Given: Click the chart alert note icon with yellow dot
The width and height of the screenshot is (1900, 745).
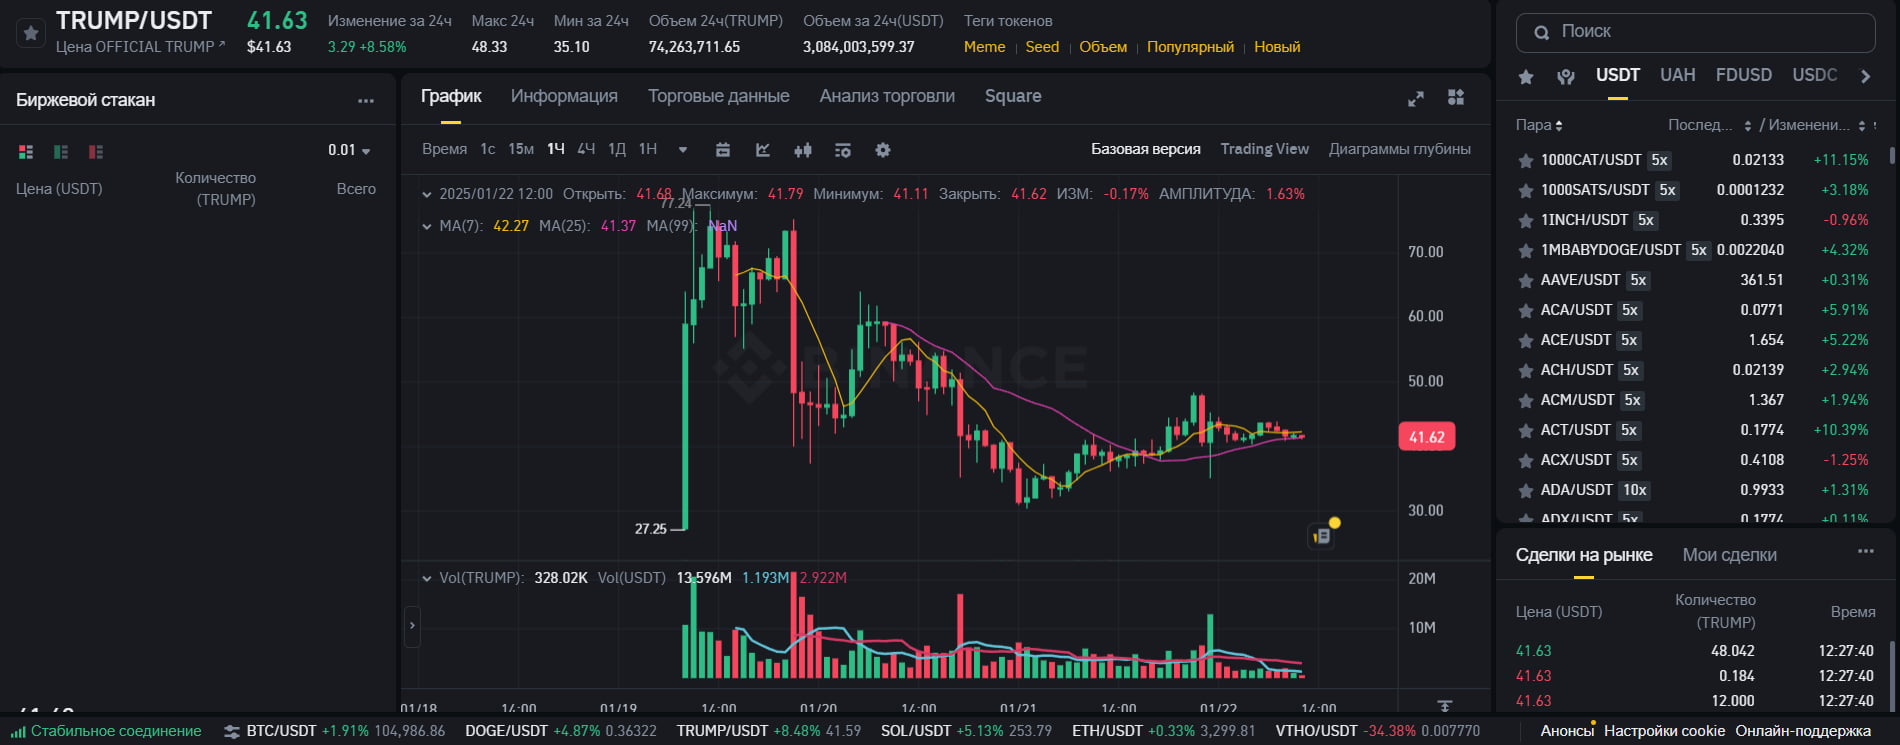Looking at the screenshot, I should point(1323,535).
